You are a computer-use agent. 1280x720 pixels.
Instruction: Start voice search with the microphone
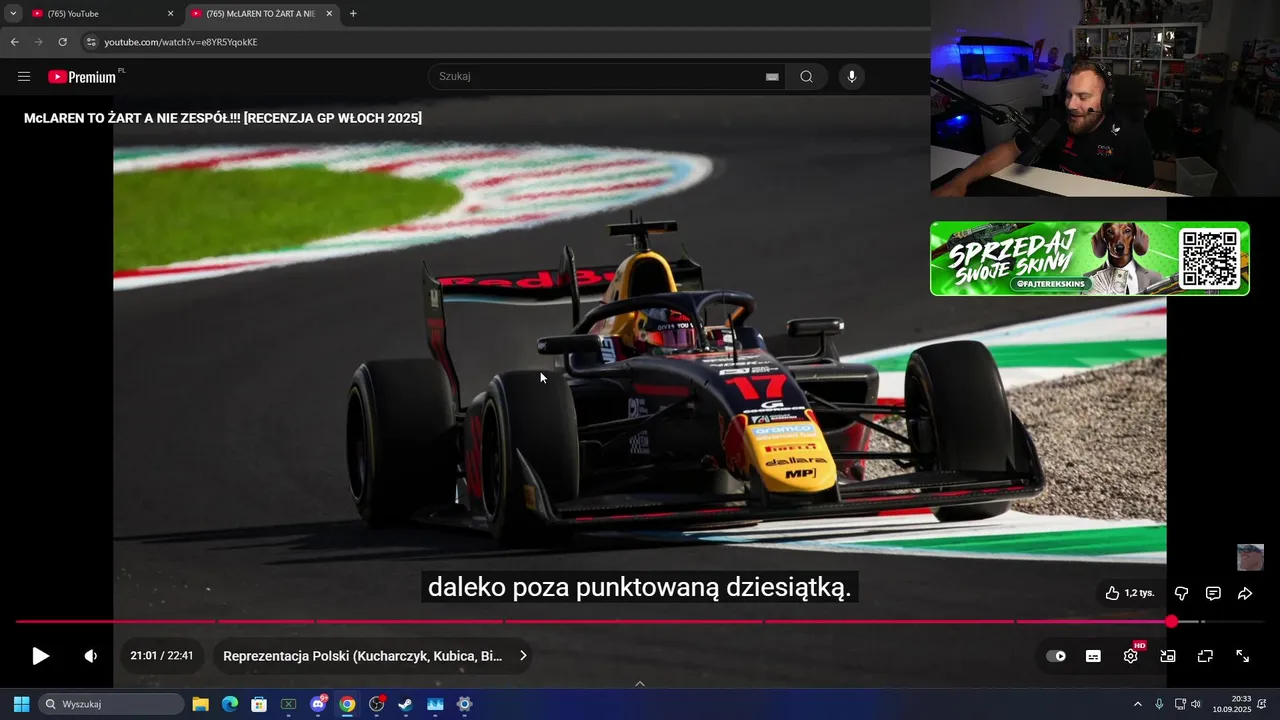point(852,77)
